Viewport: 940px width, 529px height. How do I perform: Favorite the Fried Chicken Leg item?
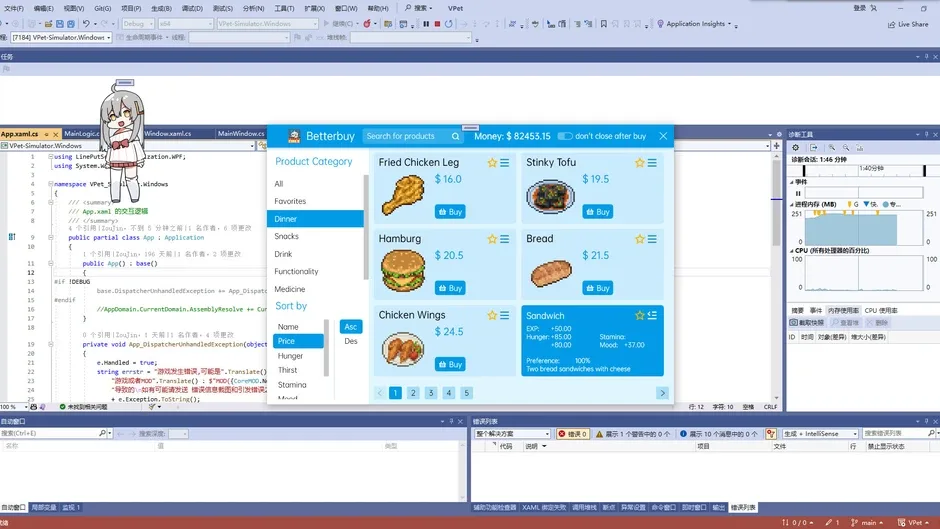point(492,163)
